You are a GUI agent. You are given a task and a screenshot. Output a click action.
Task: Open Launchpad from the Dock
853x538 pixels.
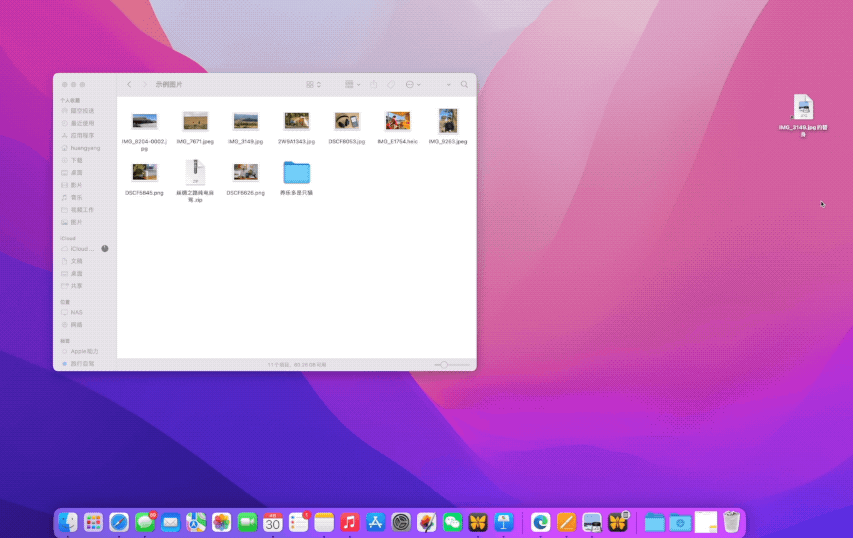[94, 522]
